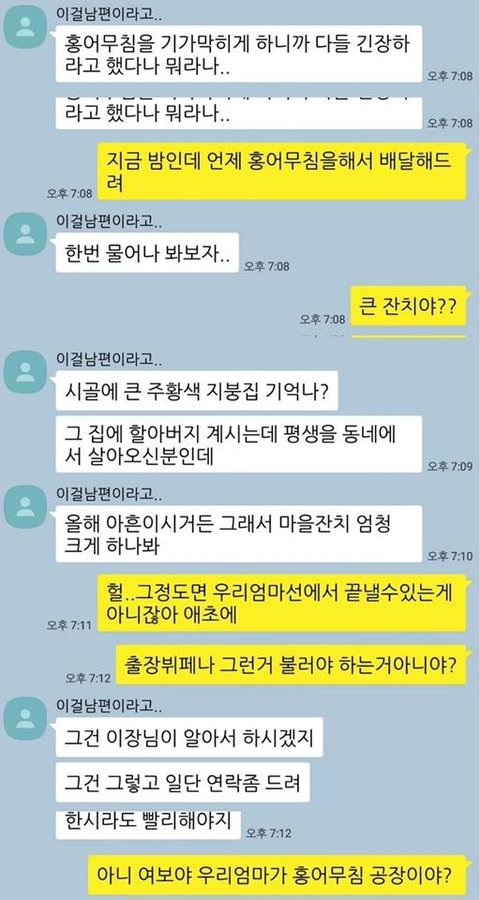Tap the avatar next to '한번 물어나 봐보자..'
Viewport: 480px width, 900px height.
click(x=25, y=233)
